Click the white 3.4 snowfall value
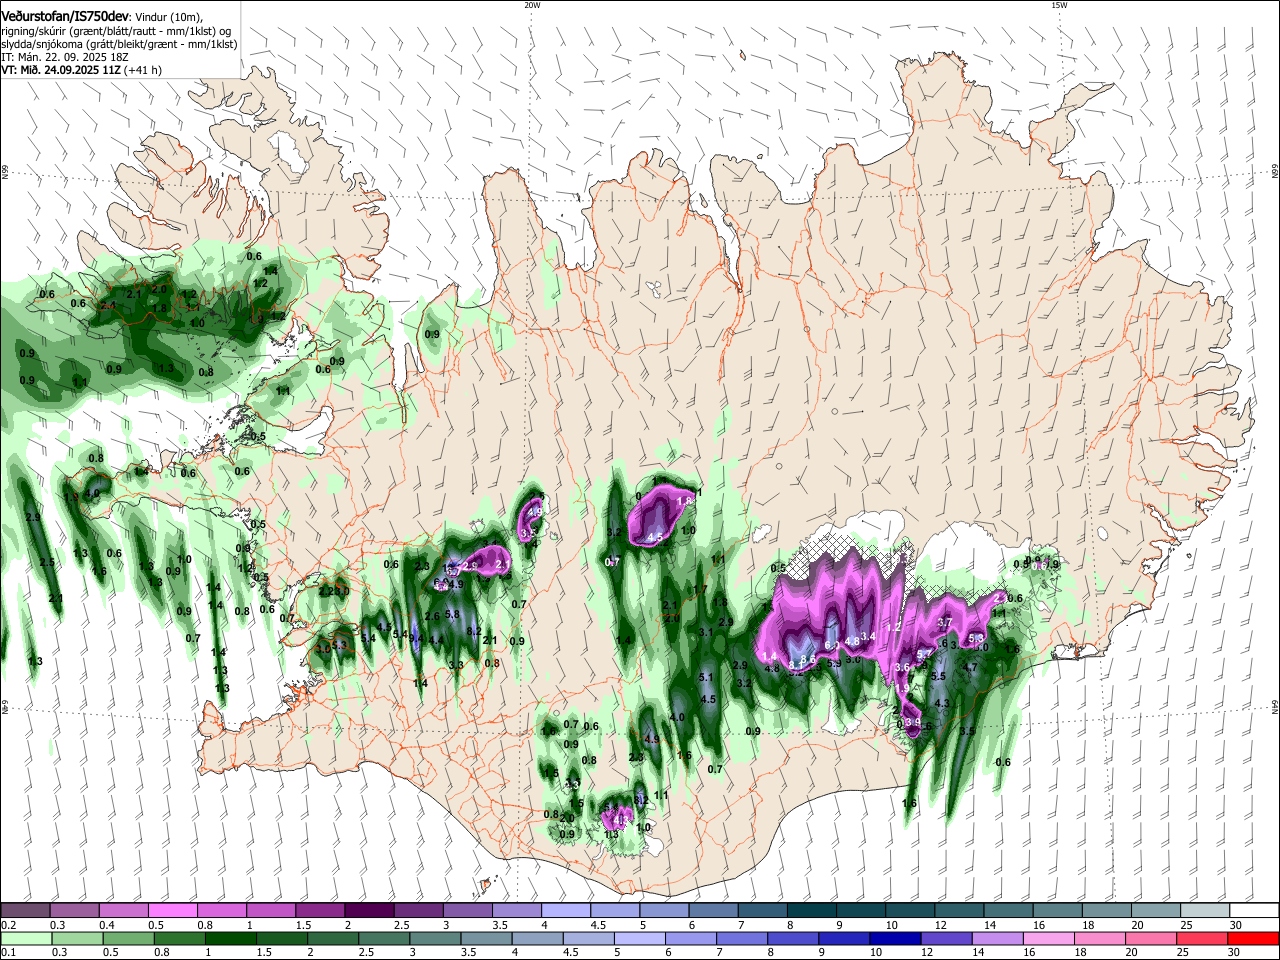This screenshot has height=960, width=1280. coord(868,636)
